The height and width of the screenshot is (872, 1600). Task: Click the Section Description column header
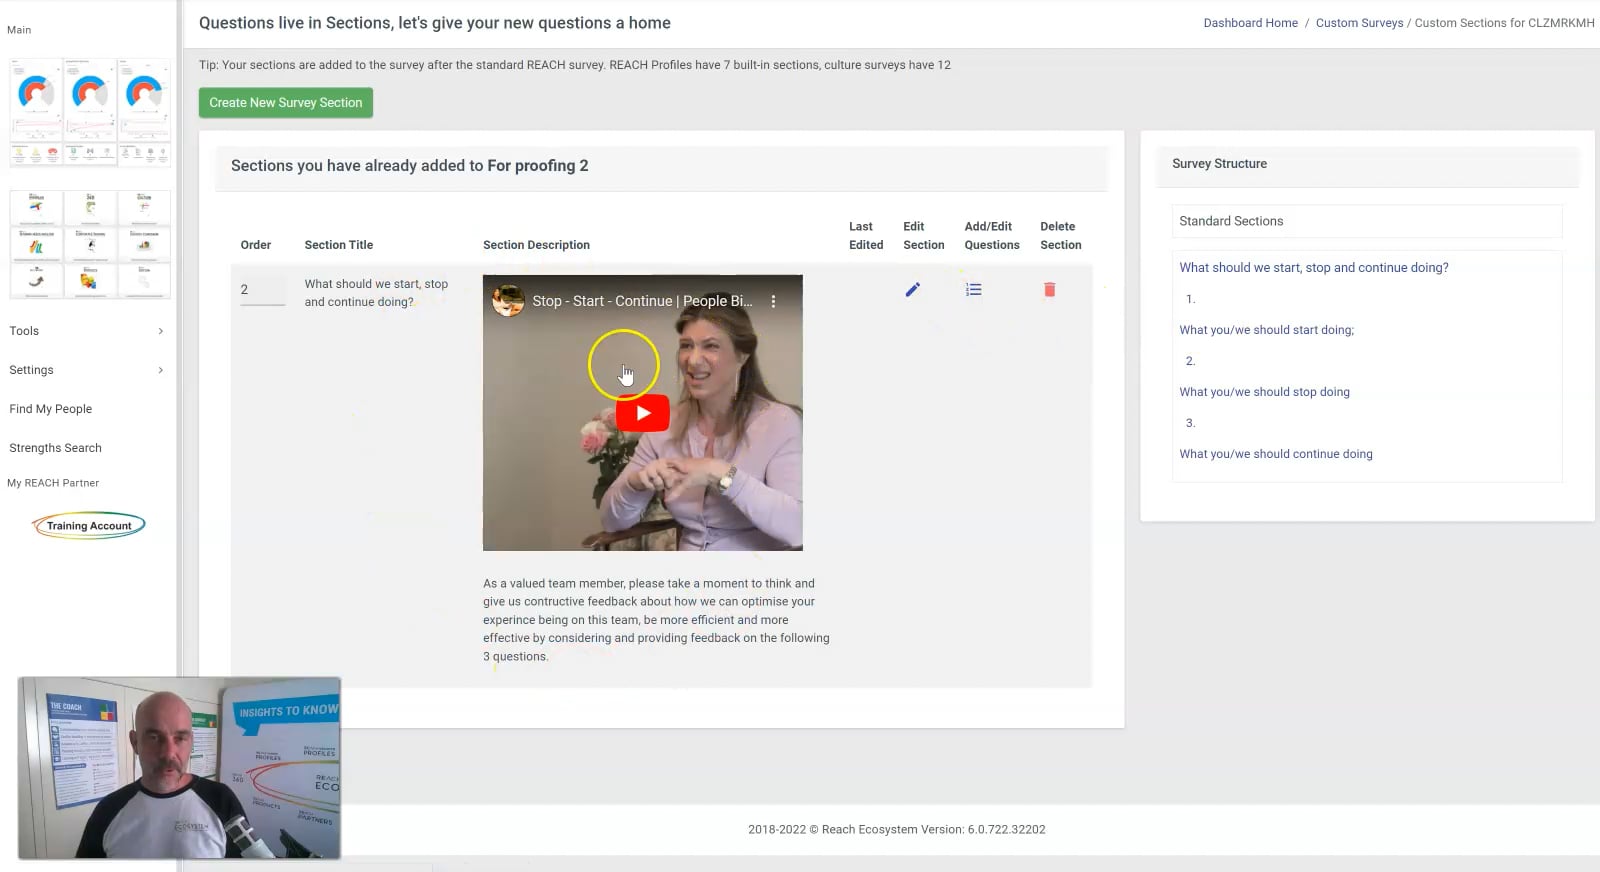pos(536,245)
